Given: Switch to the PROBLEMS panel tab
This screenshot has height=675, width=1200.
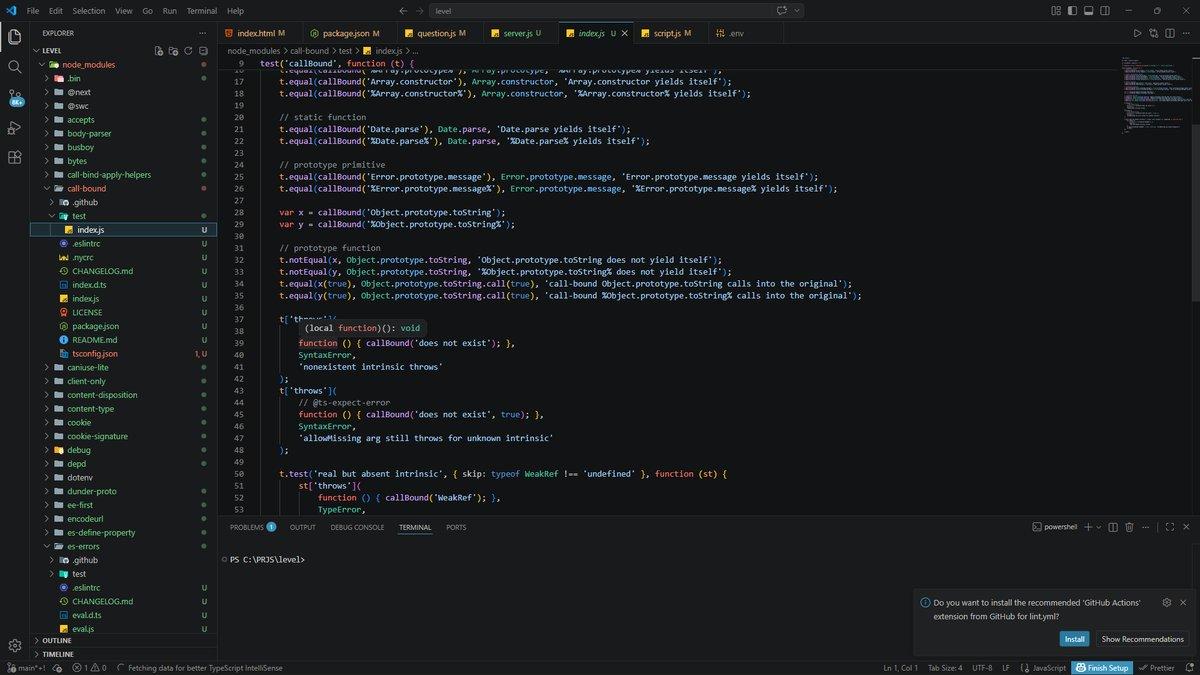Looking at the screenshot, I should pos(252,527).
